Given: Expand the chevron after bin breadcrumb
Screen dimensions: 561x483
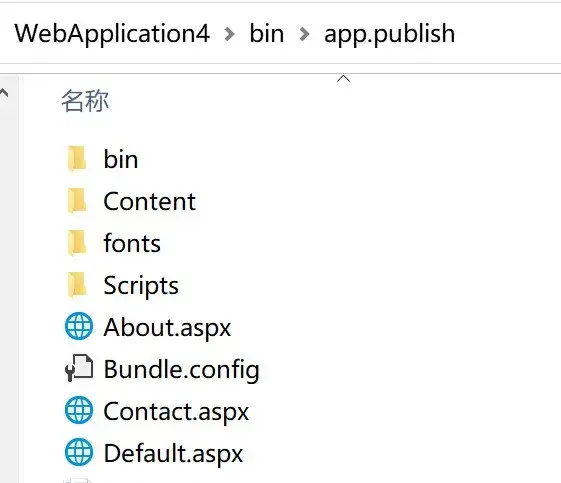Looking at the screenshot, I should 304,34.
